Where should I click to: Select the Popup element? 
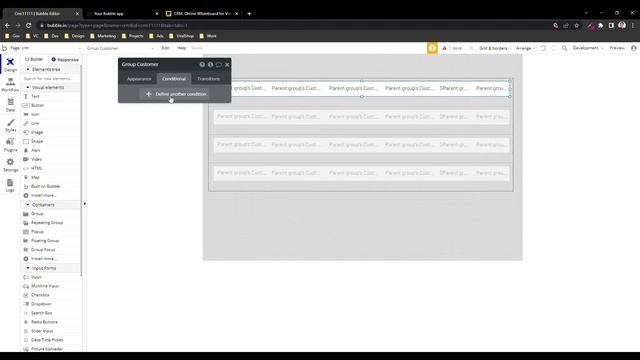pos(51,232)
